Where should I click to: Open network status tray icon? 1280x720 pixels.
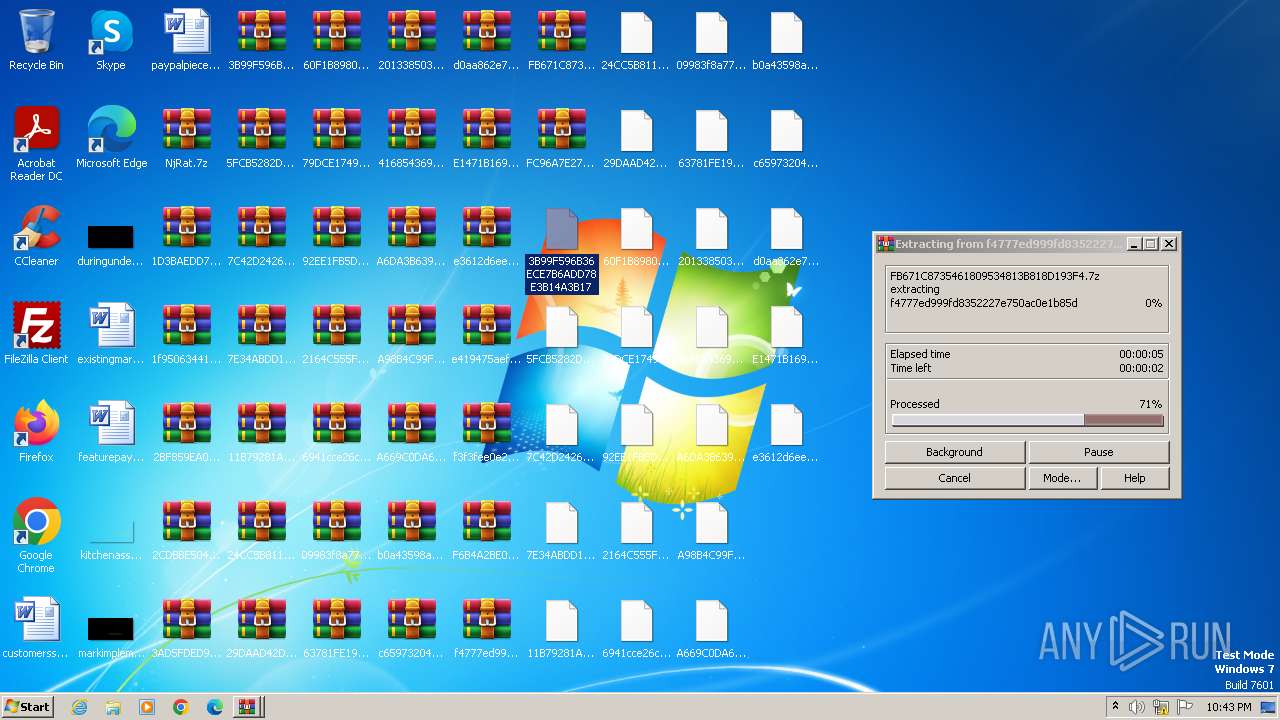pyautogui.click(x=1161, y=707)
